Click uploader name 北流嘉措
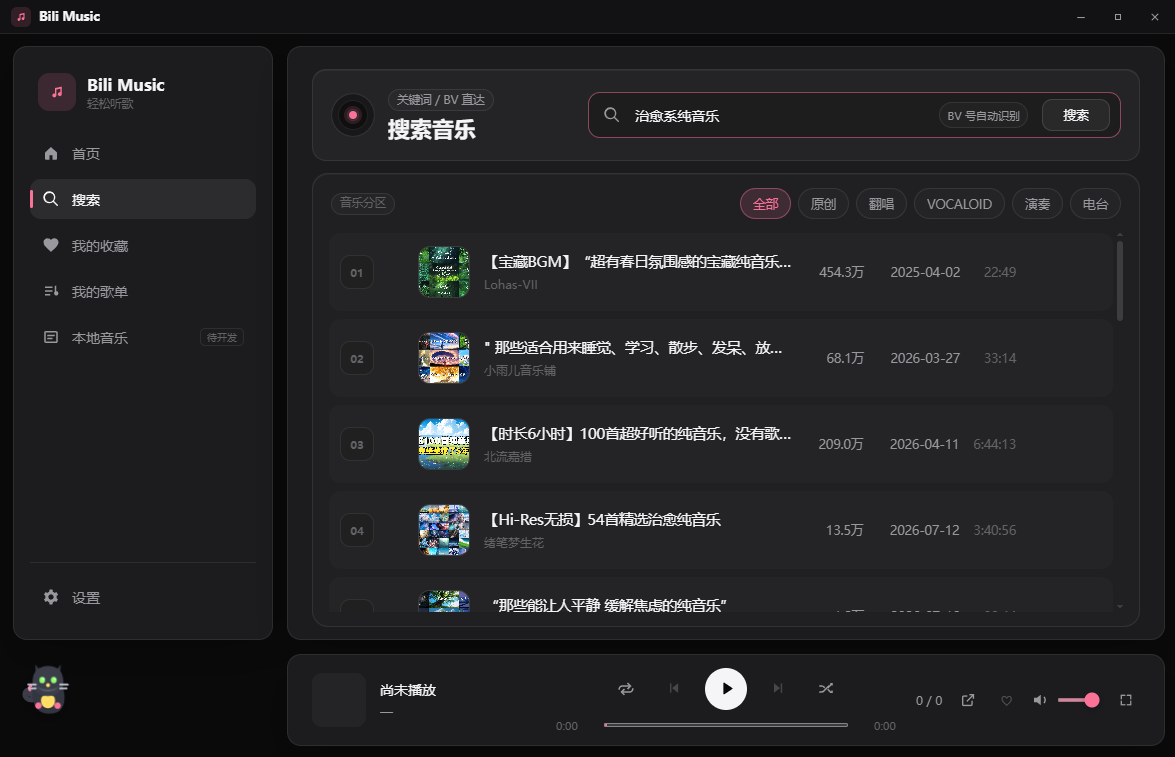The image size is (1175, 757). click(507, 456)
